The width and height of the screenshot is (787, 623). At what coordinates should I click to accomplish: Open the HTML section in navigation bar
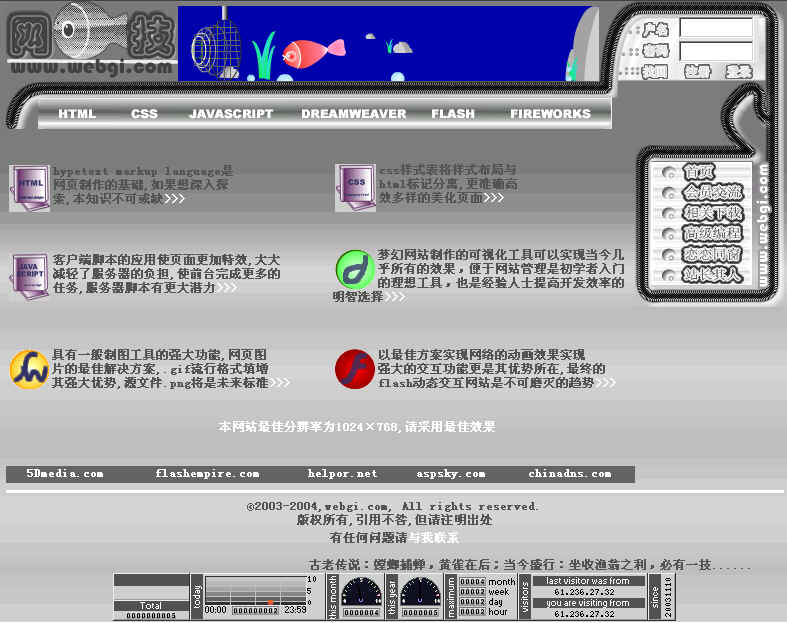[x=77, y=114]
